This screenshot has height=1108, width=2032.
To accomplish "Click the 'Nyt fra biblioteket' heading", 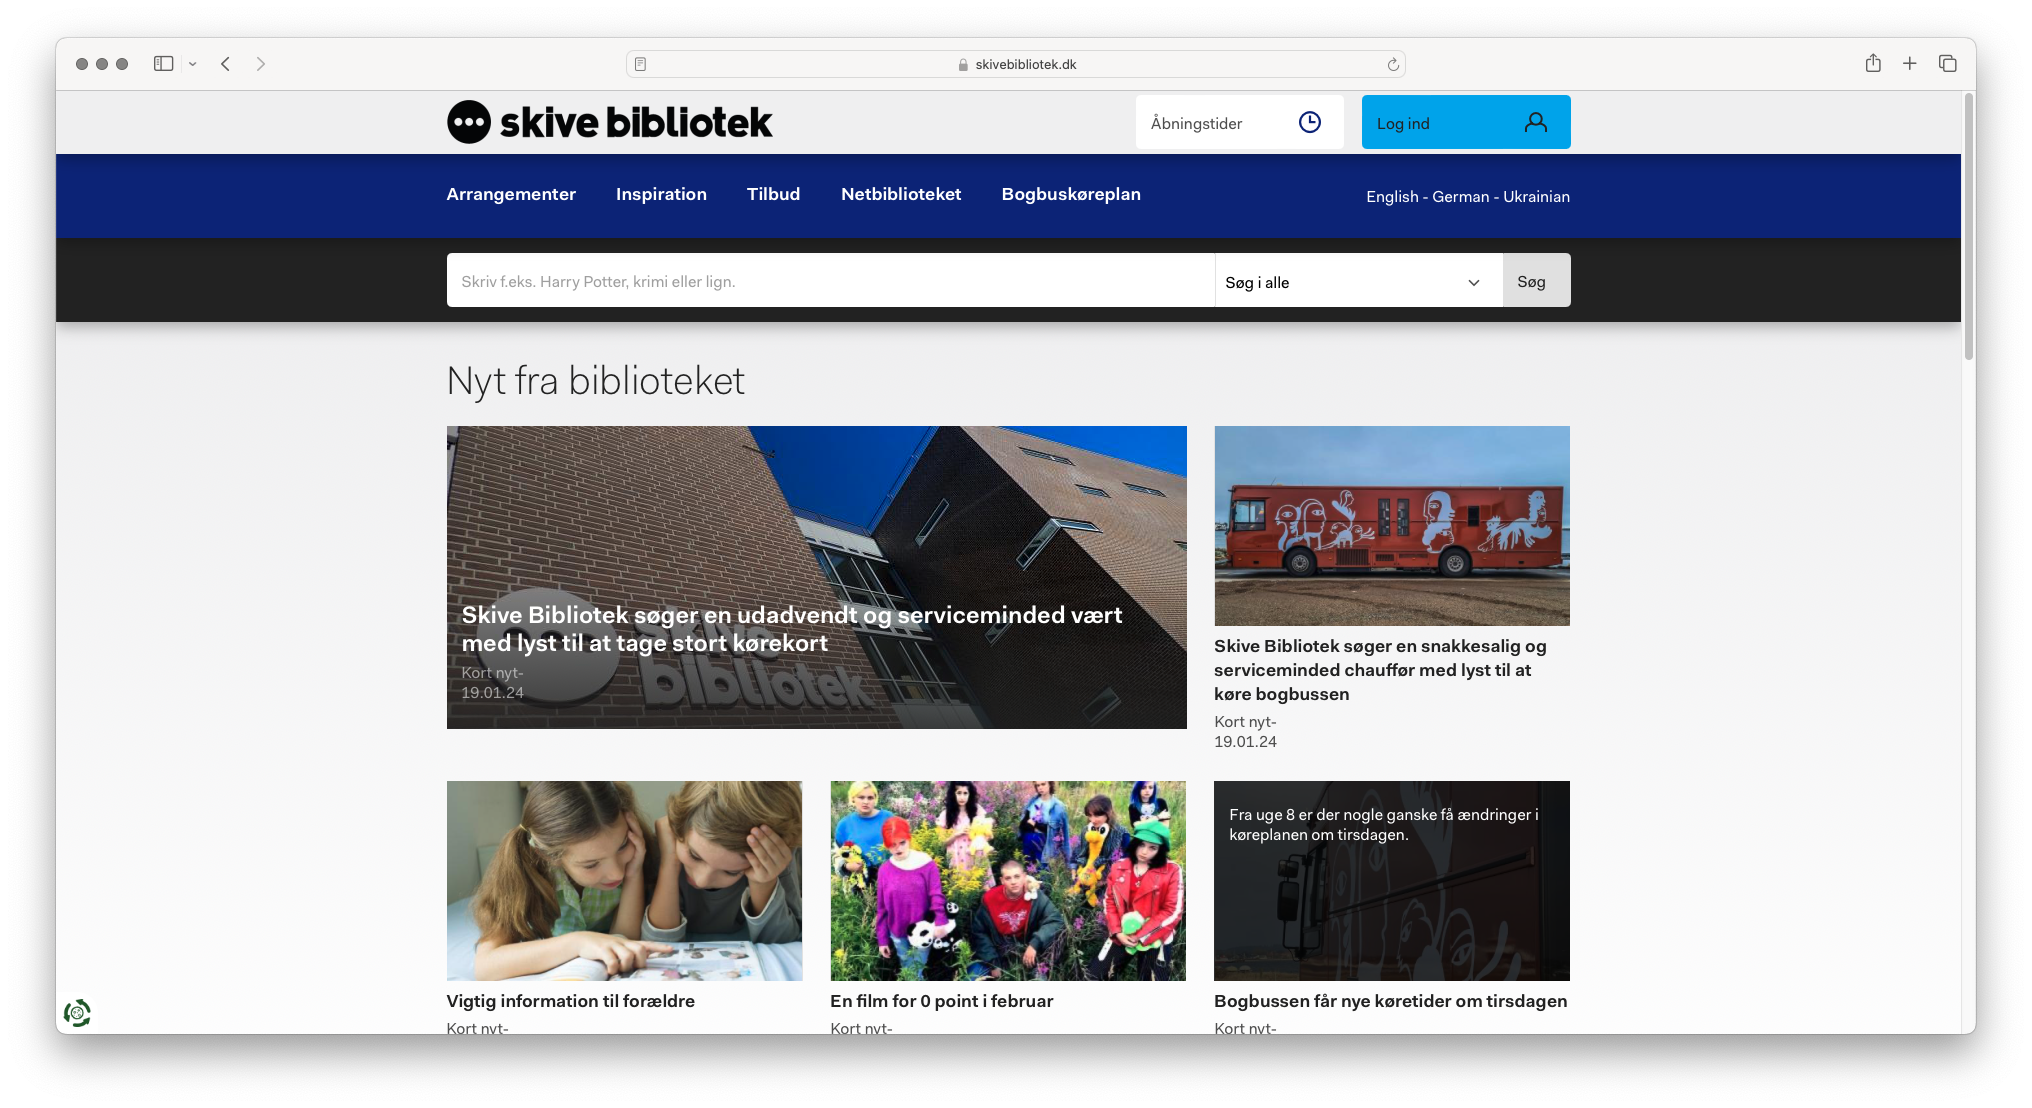I will click(x=595, y=381).
